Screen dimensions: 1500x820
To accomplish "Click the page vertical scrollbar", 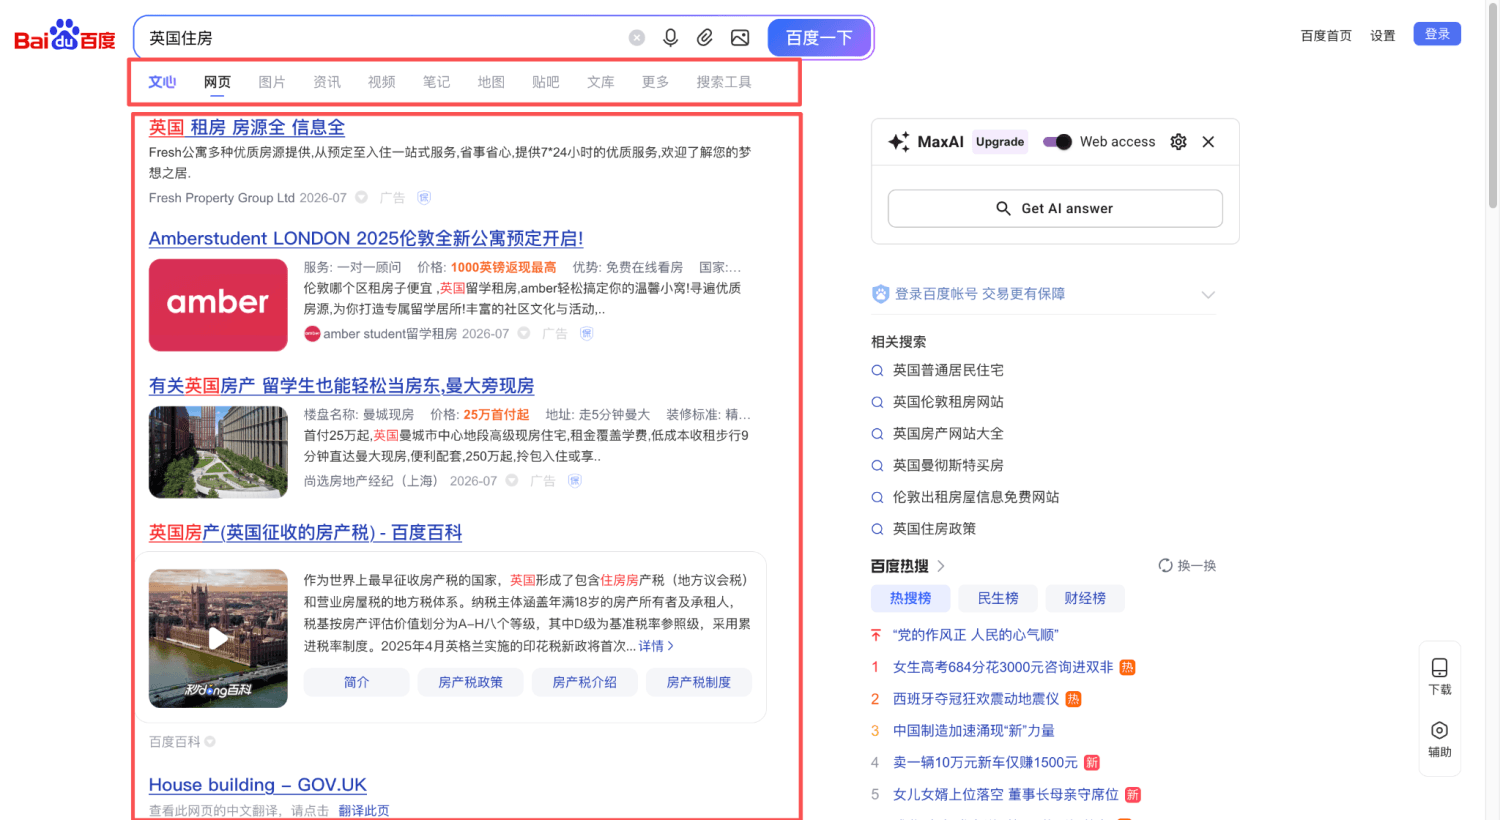I will (x=1493, y=104).
